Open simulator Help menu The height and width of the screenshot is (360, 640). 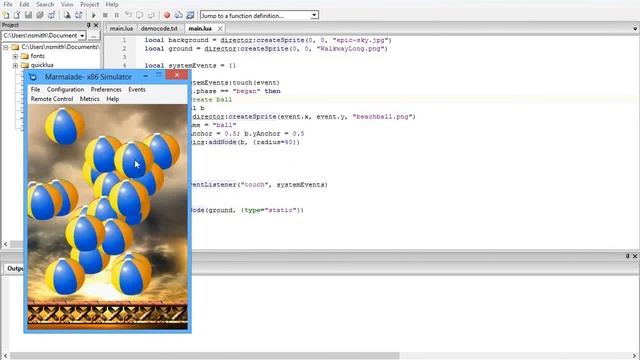[113, 99]
